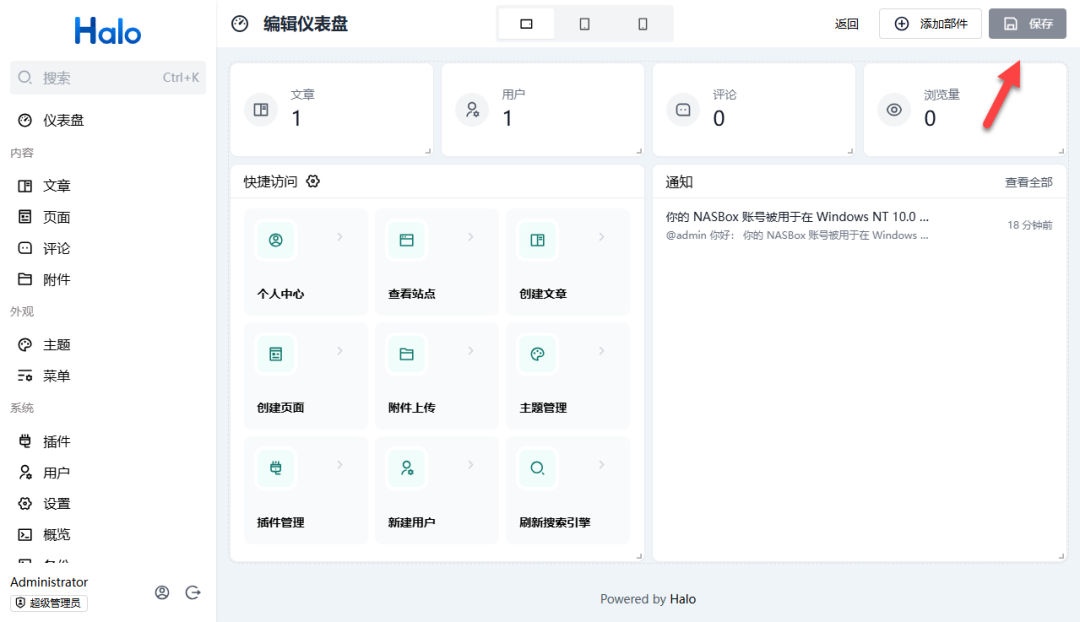Image resolution: width=1080 pixels, height=622 pixels.
Task: Click the 添加部件 button
Action: pyautogui.click(x=930, y=24)
